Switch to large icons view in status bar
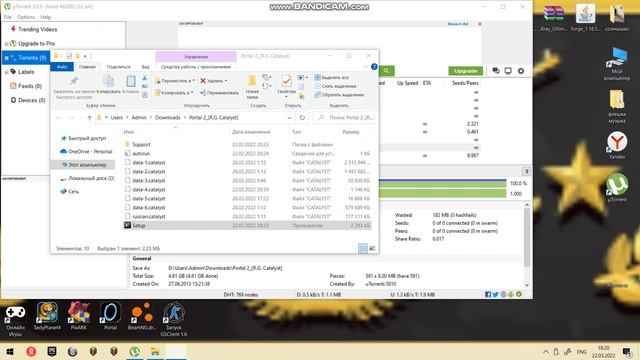Image resolution: width=640 pixels, height=360 pixels. point(372,248)
